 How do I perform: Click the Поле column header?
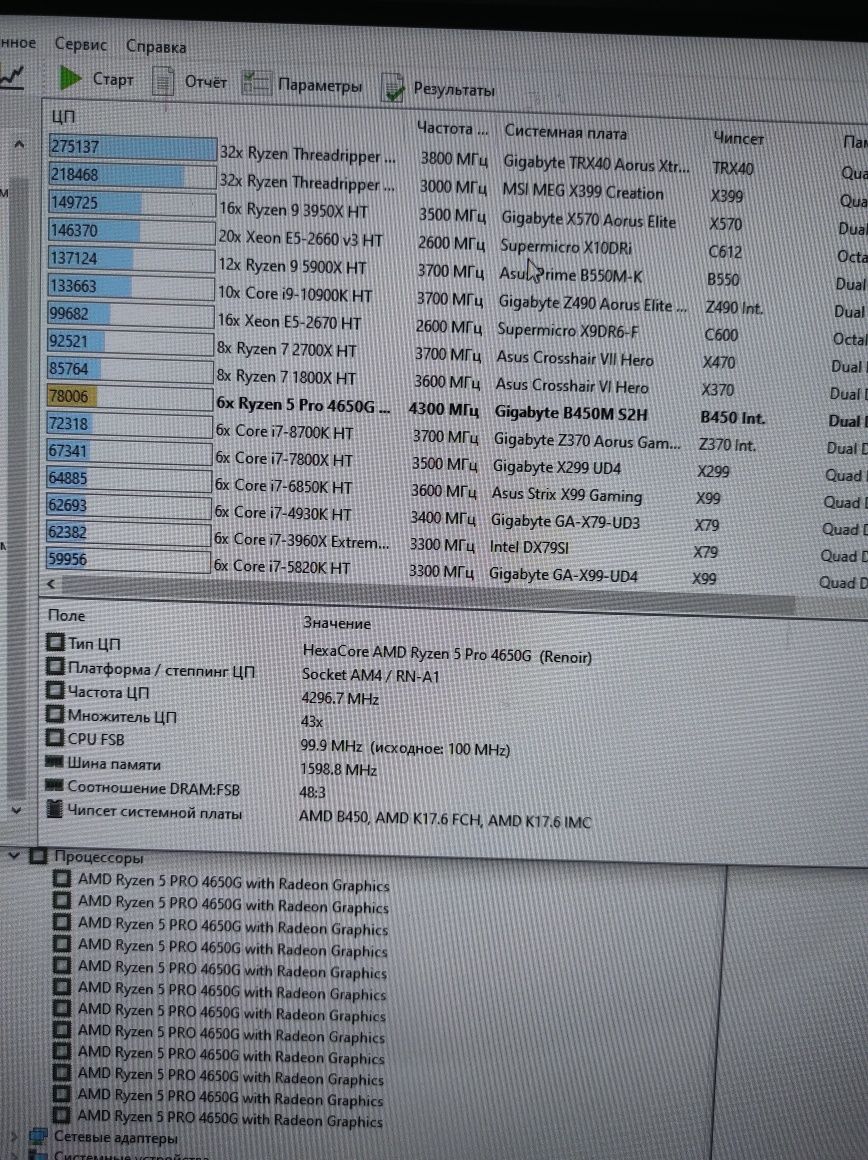coord(66,615)
